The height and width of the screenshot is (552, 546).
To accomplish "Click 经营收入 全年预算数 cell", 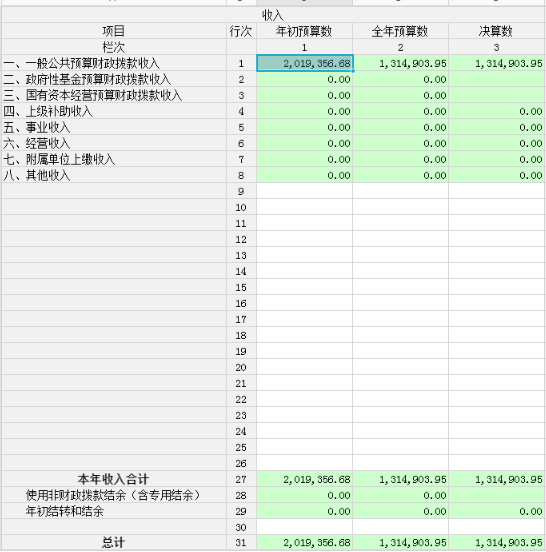I will click(400, 144).
